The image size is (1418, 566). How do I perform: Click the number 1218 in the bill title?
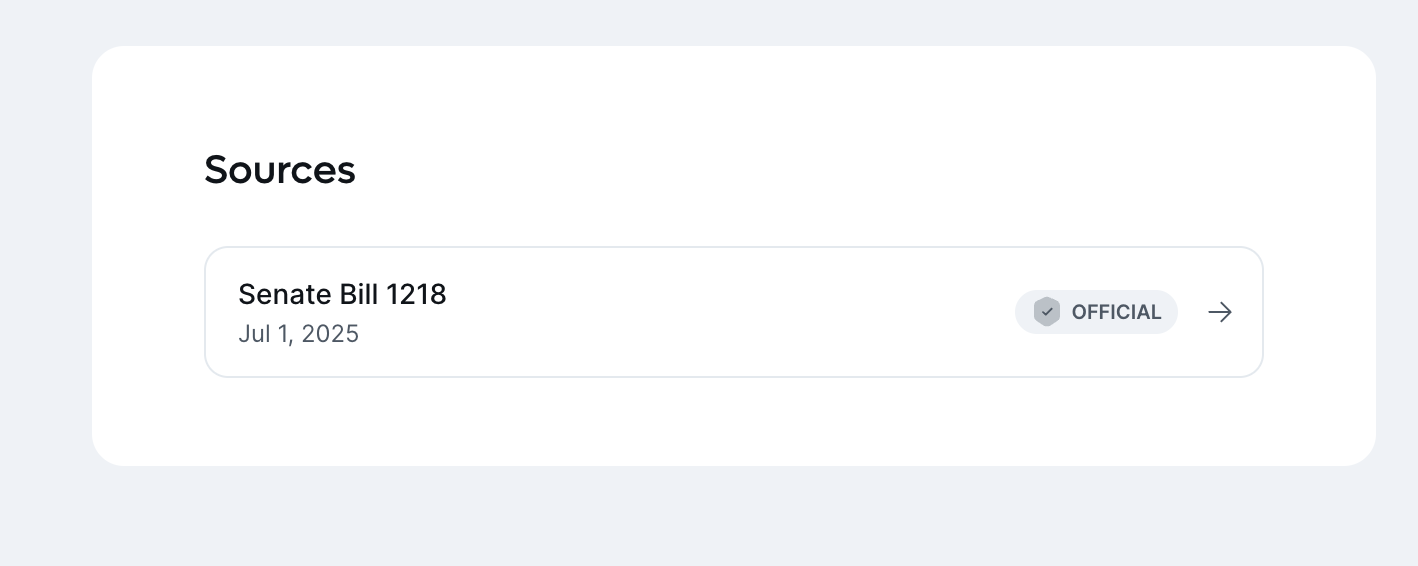tap(417, 294)
